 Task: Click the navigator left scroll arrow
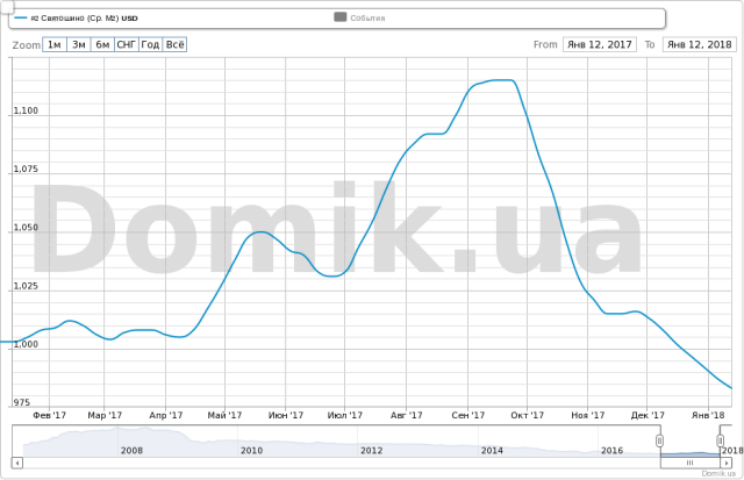(17, 462)
